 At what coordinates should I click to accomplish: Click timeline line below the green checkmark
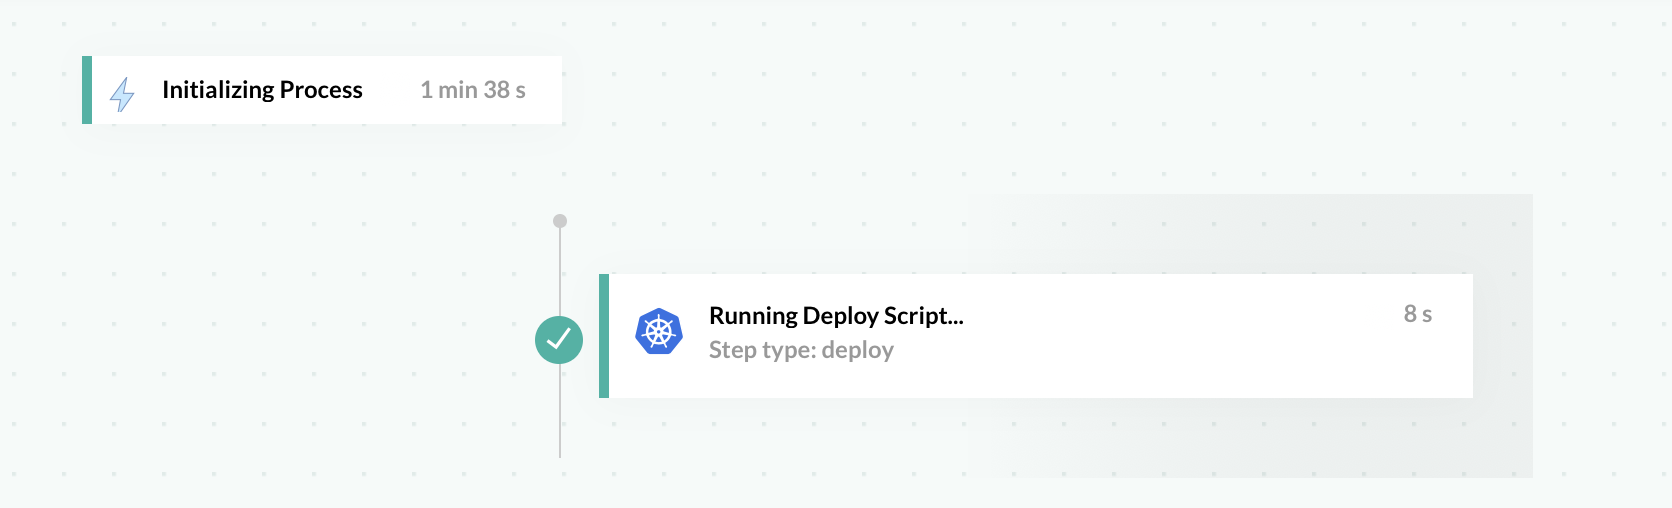(x=560, y=410)
